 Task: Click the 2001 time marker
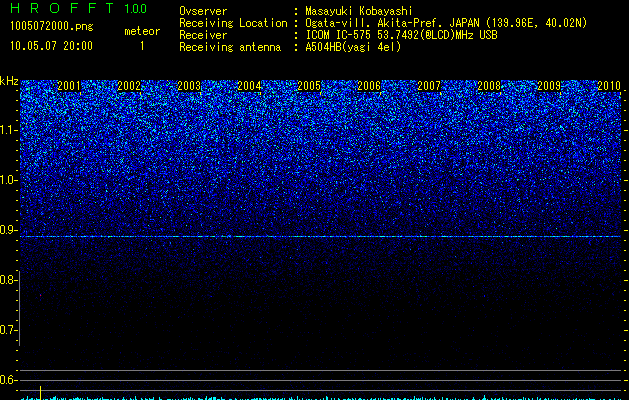(x=69, y=86)
